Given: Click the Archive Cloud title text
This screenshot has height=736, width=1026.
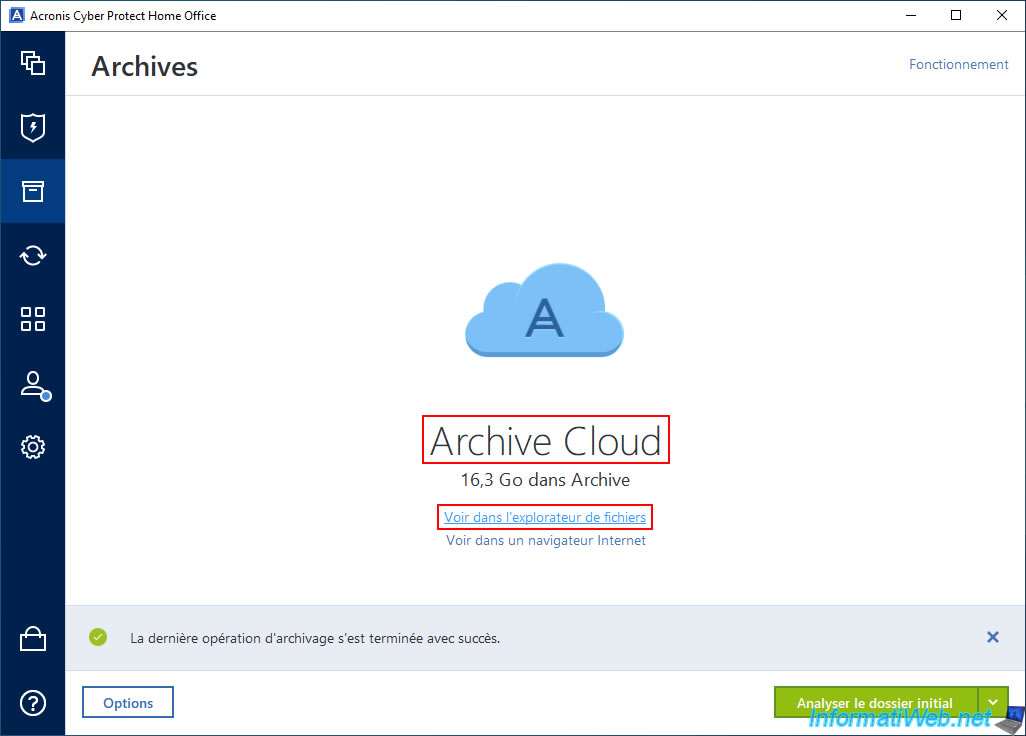Looking at the screenshot, I should pos(545,441).
